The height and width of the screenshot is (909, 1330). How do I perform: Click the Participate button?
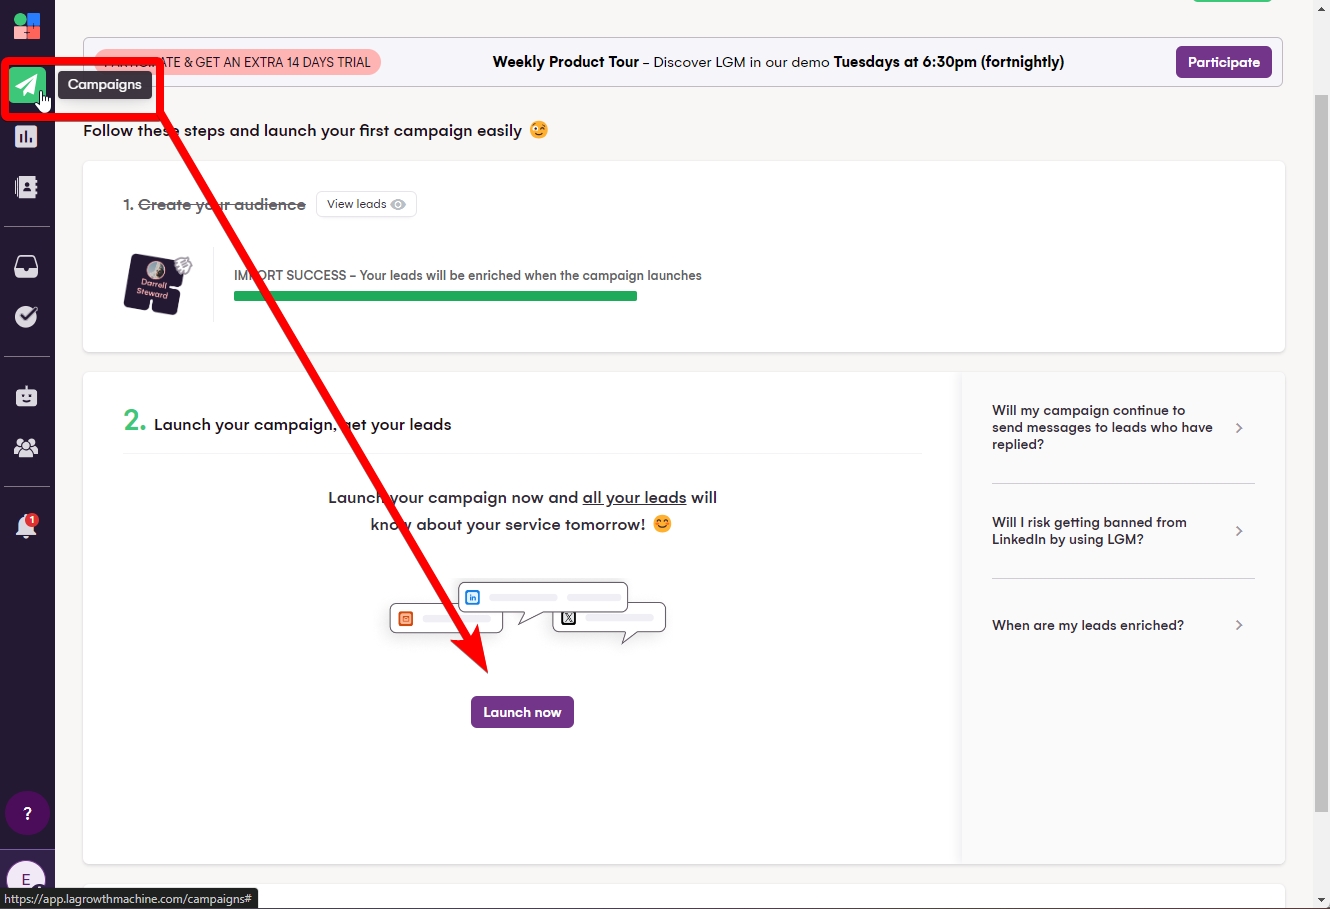1223,62
